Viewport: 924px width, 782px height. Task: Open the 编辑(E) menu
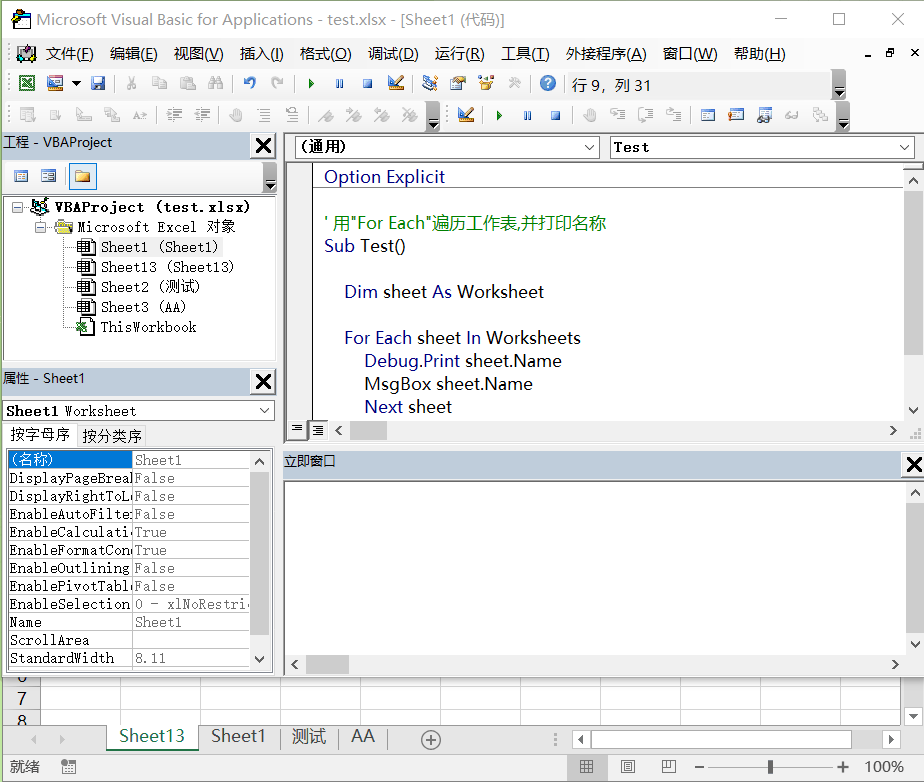(x=134, y=54)
